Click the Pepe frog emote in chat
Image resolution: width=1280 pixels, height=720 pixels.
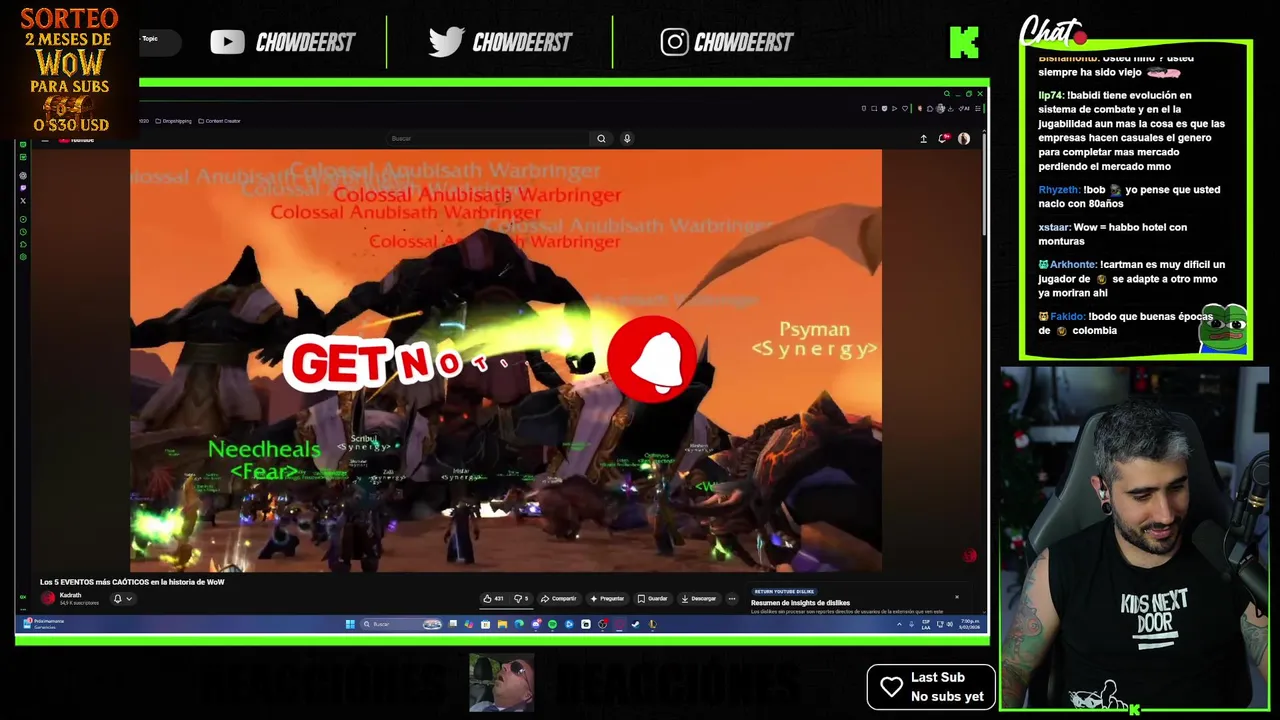tap(1224, 330)
